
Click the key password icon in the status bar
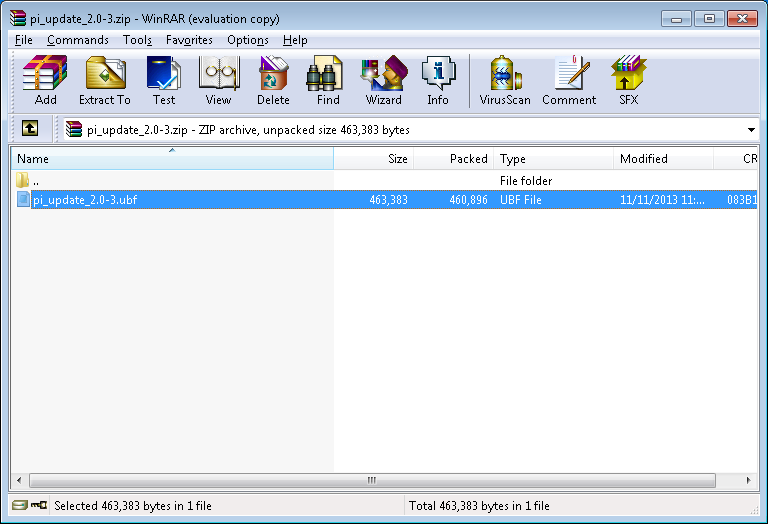click(x=39, y=505)
